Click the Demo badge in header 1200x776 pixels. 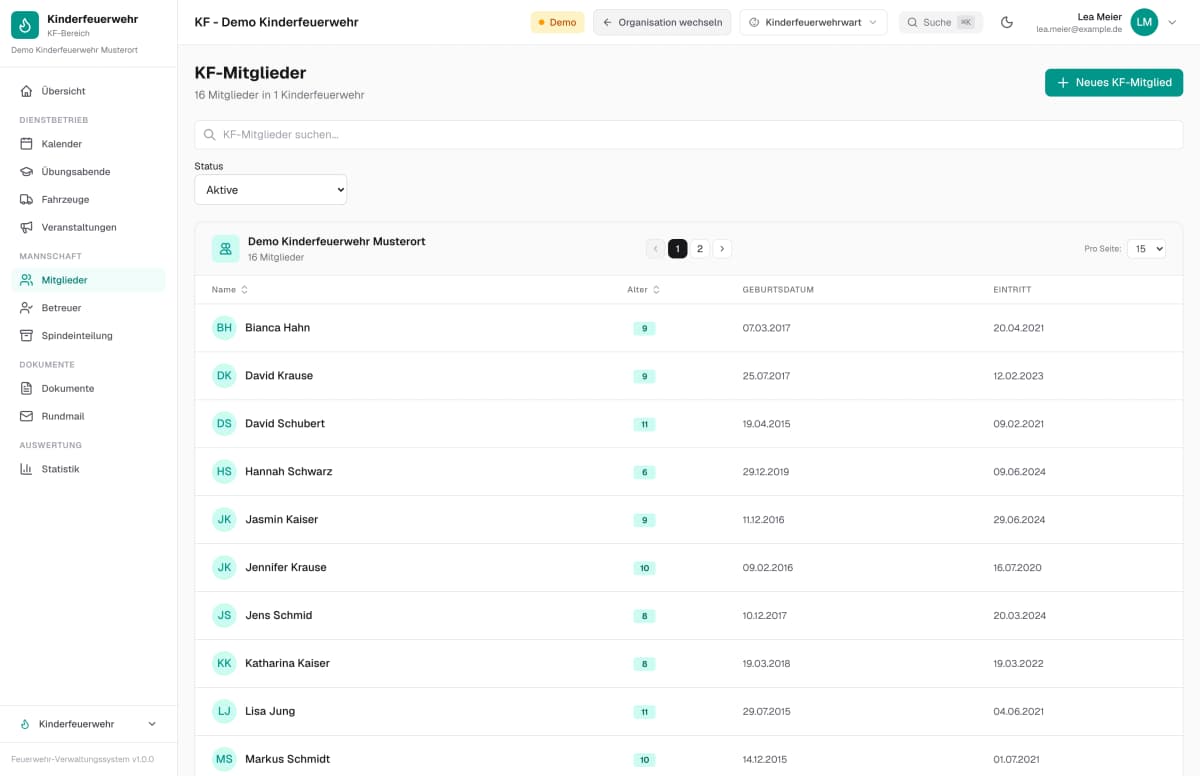[x=557, y=22]
